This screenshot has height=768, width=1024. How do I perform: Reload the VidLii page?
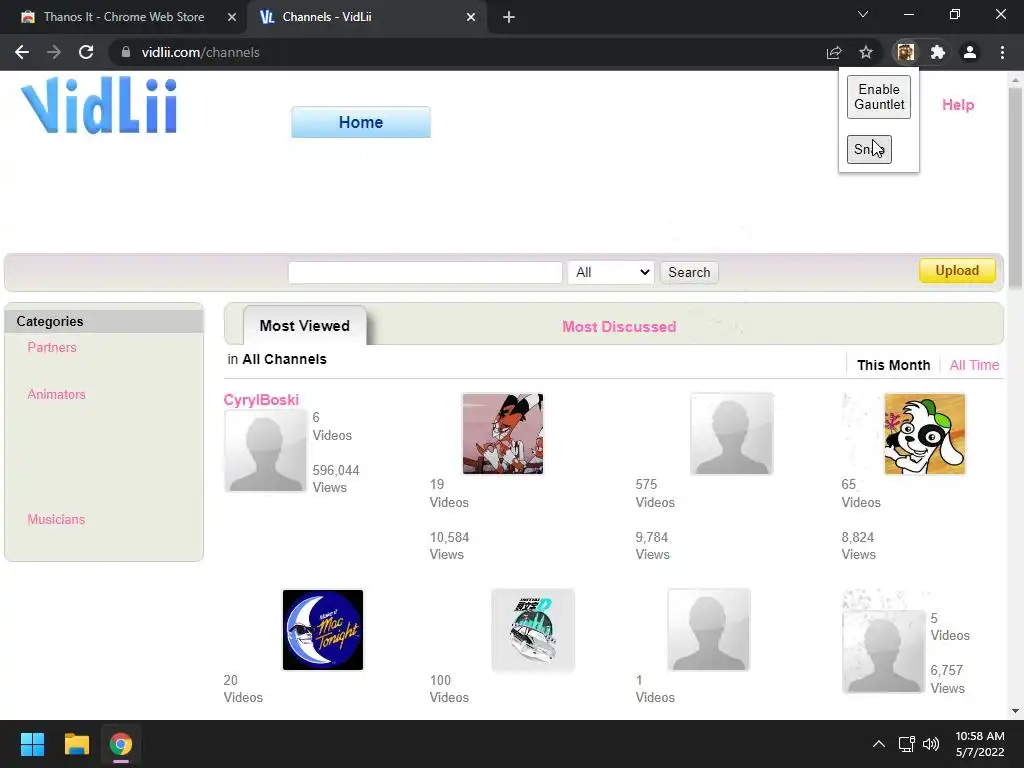86,52
